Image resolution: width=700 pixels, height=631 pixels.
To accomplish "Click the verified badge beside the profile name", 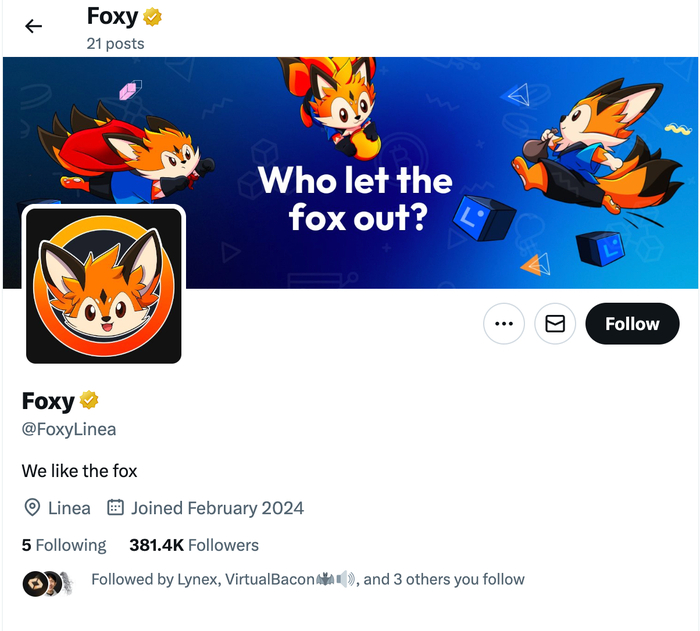I will [x=90, y=401].
